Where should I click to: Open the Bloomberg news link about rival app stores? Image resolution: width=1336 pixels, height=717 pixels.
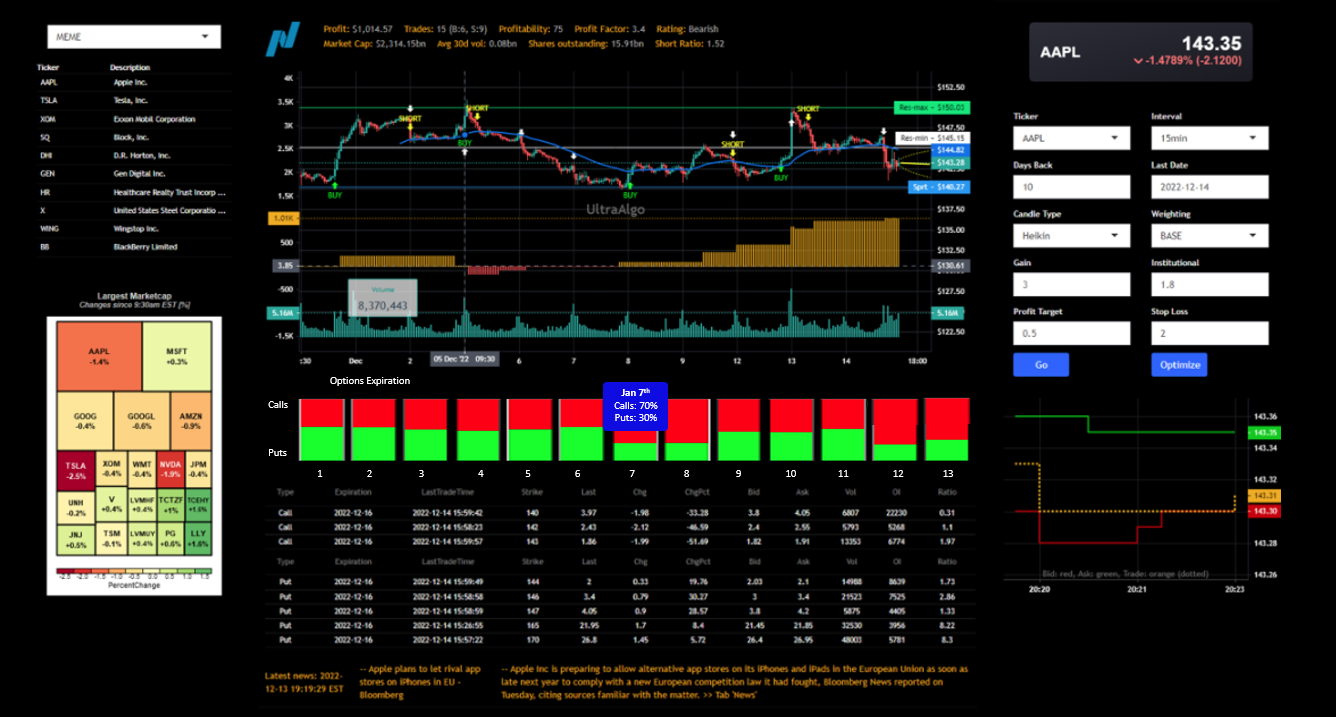(420, 681)
